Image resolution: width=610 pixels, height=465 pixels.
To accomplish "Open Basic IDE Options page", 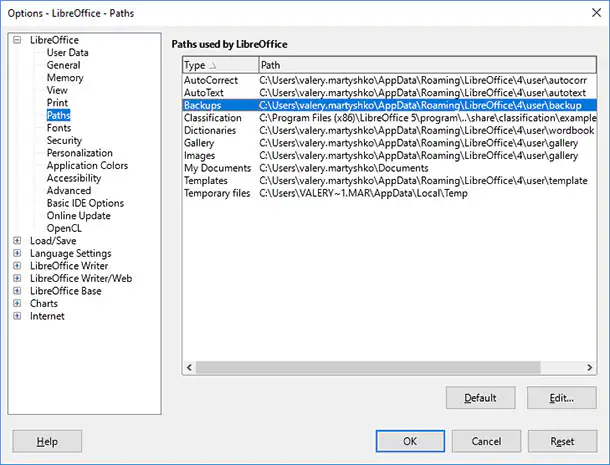I will [x=85, y=203].
